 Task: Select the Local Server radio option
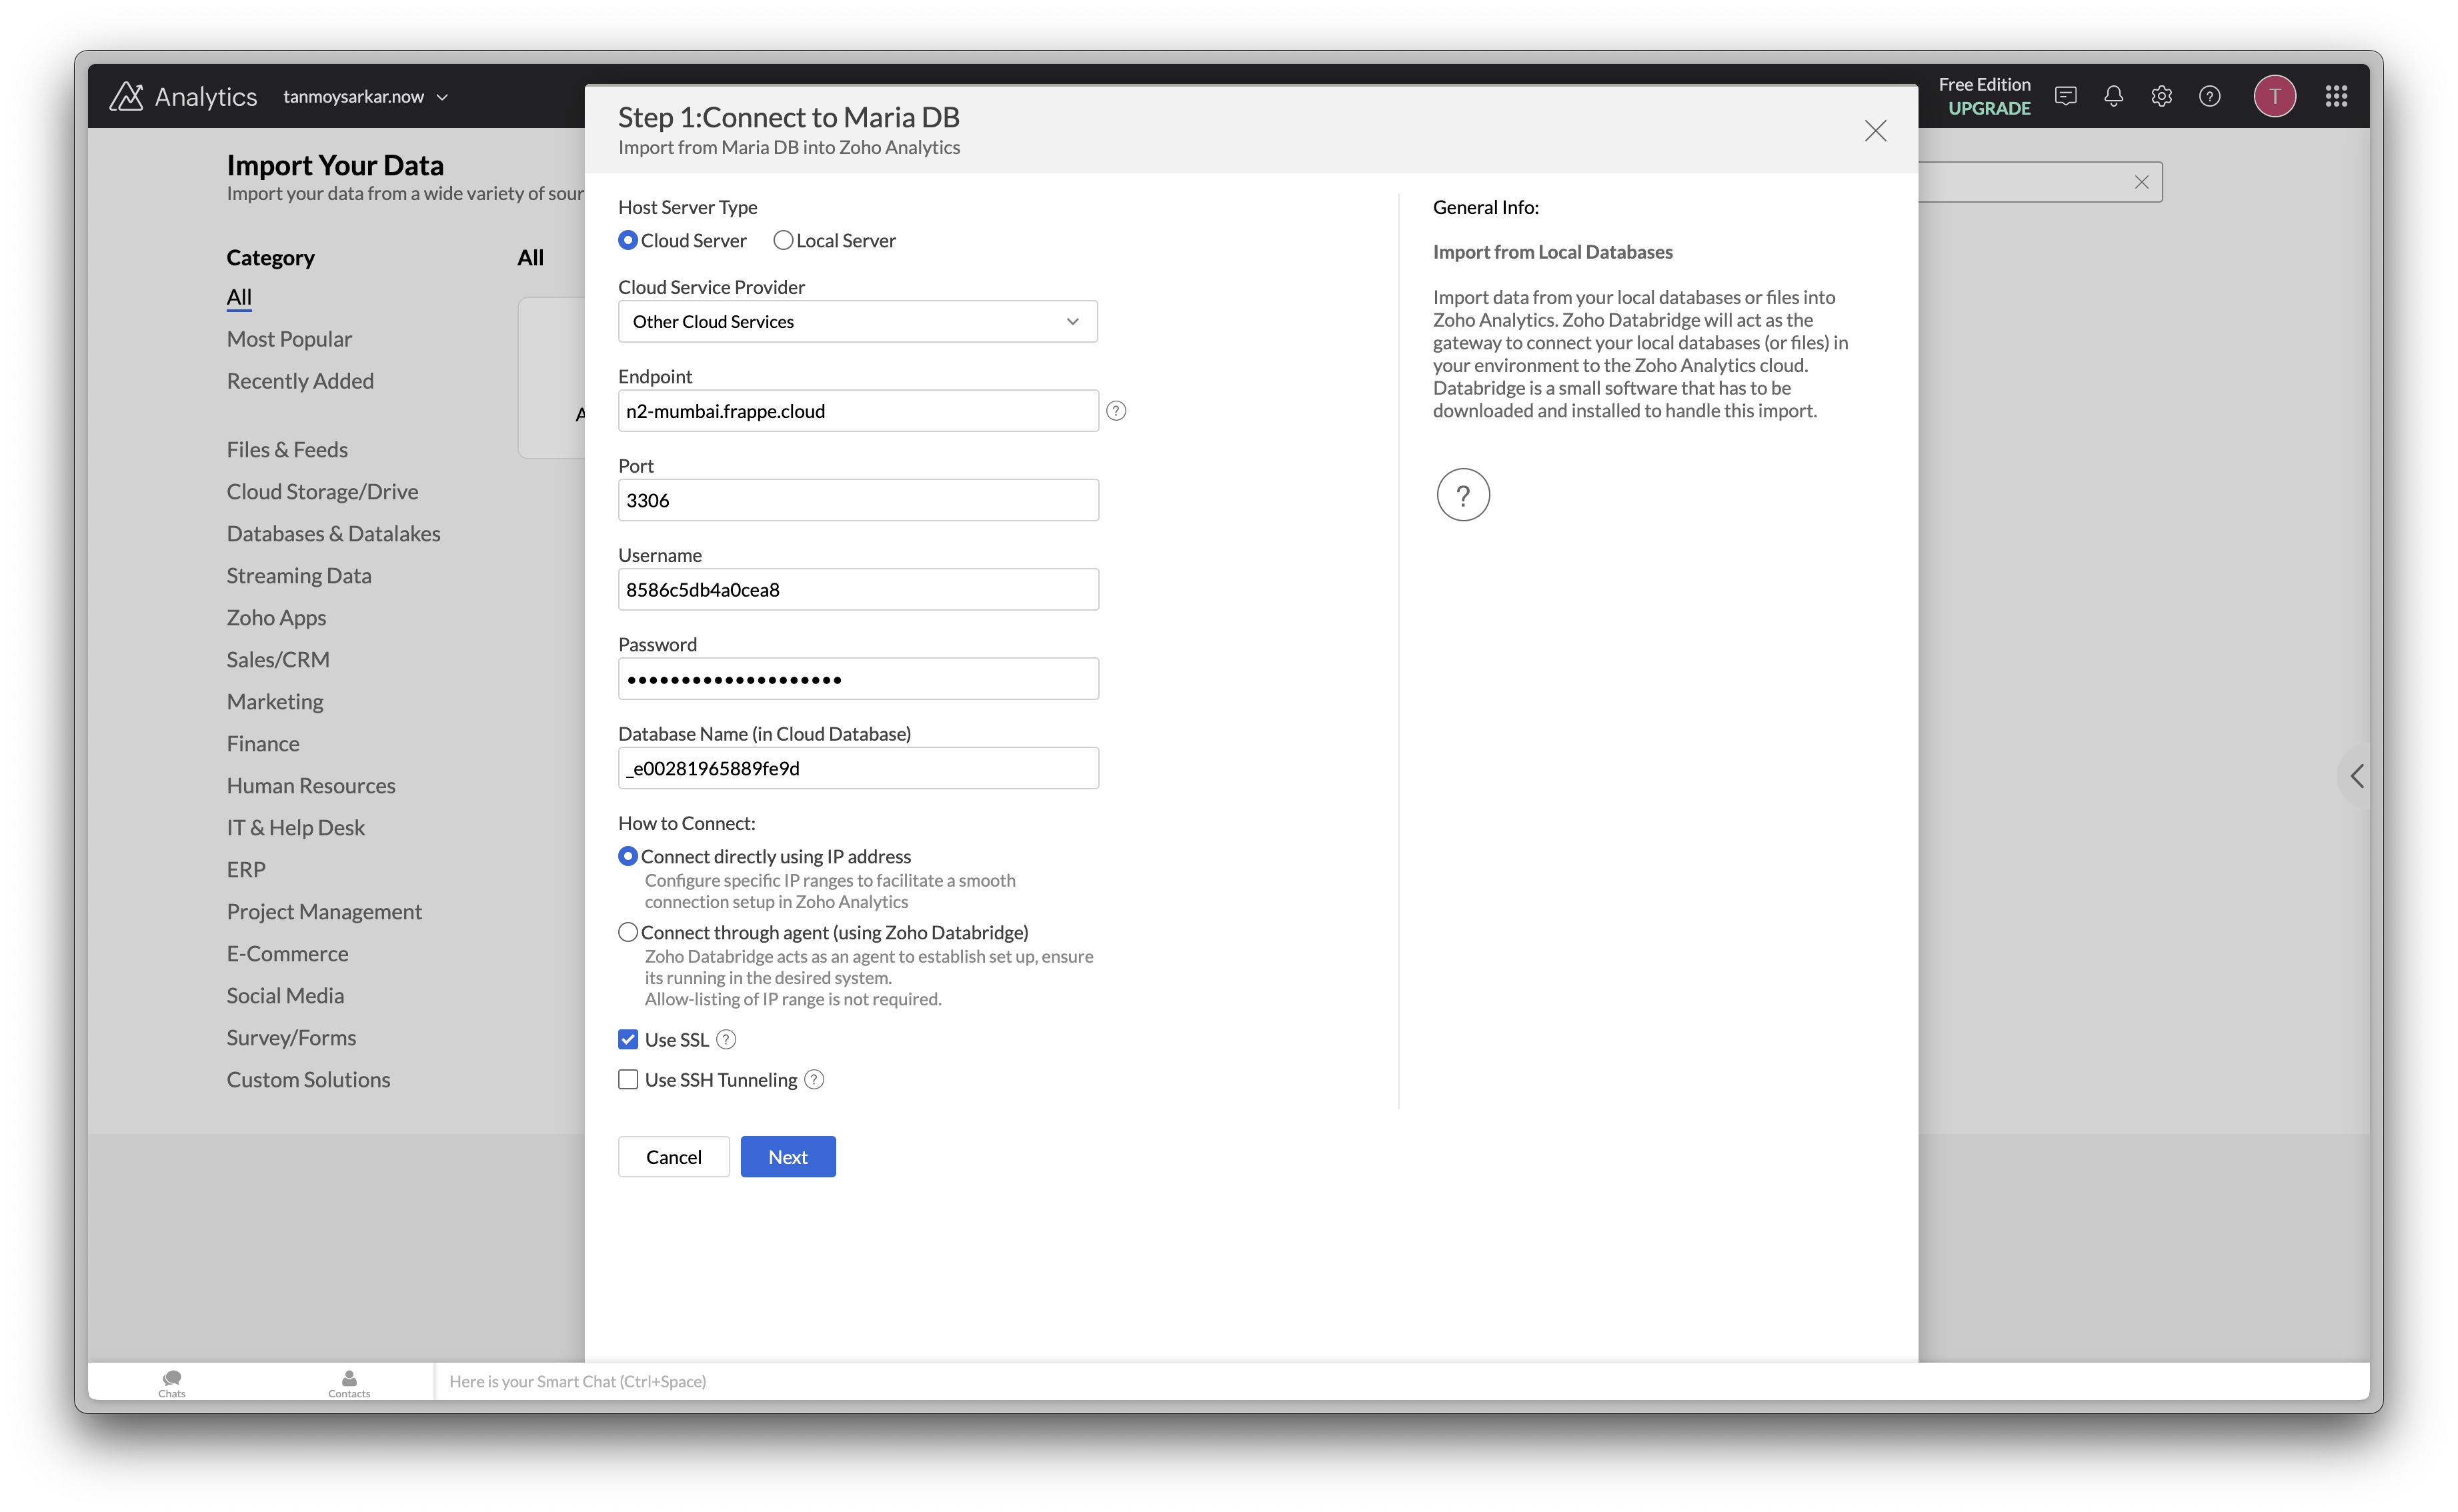pyautogui.click(x=783, y=240)
